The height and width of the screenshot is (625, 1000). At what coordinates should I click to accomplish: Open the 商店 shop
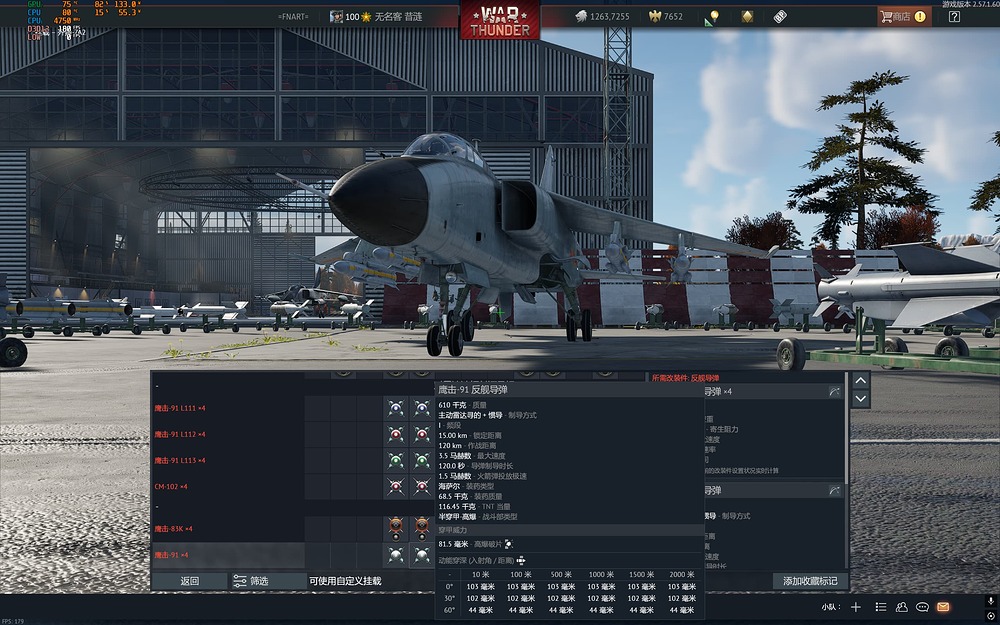(903, 17)
